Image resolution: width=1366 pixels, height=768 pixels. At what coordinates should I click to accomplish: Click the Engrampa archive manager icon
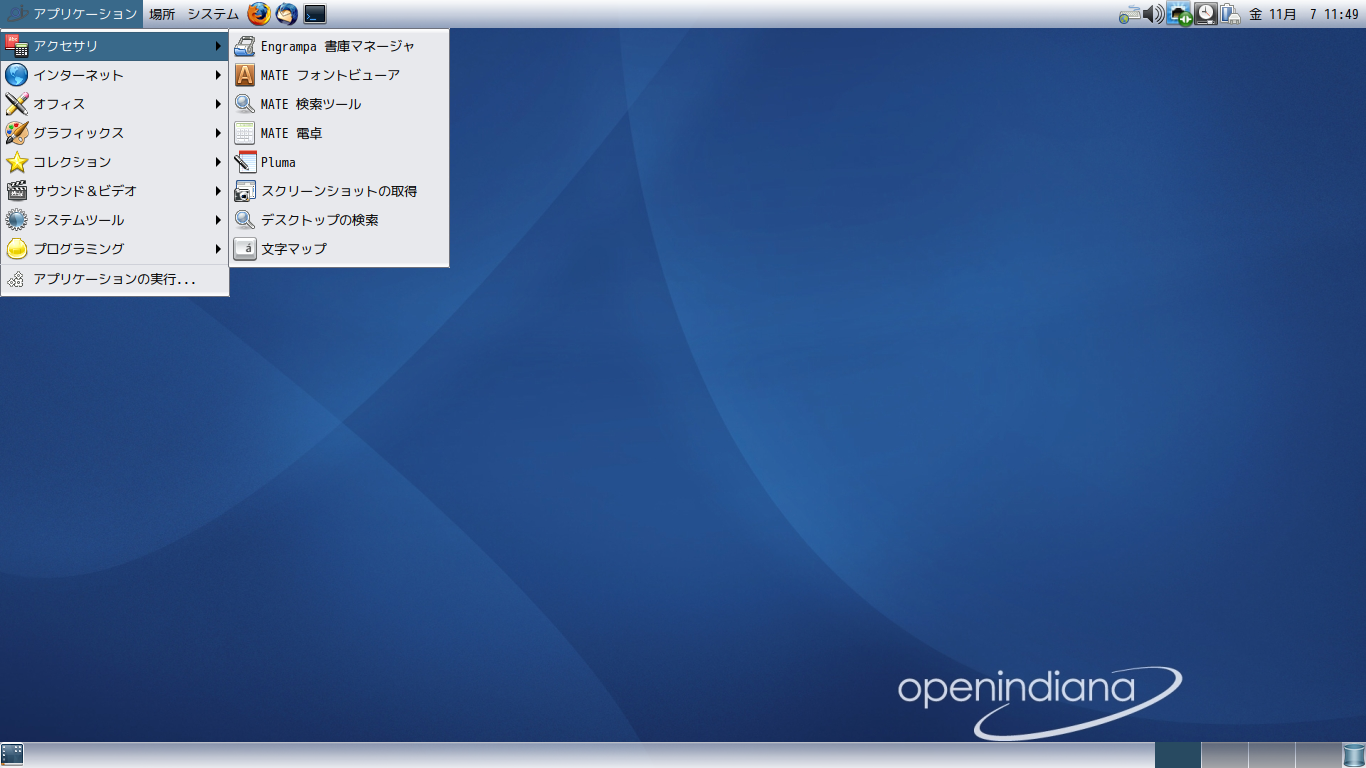pos(245,46)
